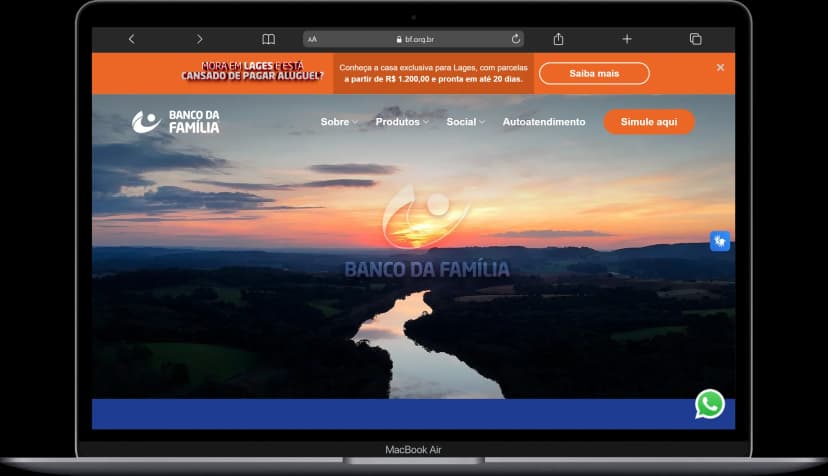Expand the Produtos dropdown menu
This screenshot has height=476, width=828.
point(401,122)
